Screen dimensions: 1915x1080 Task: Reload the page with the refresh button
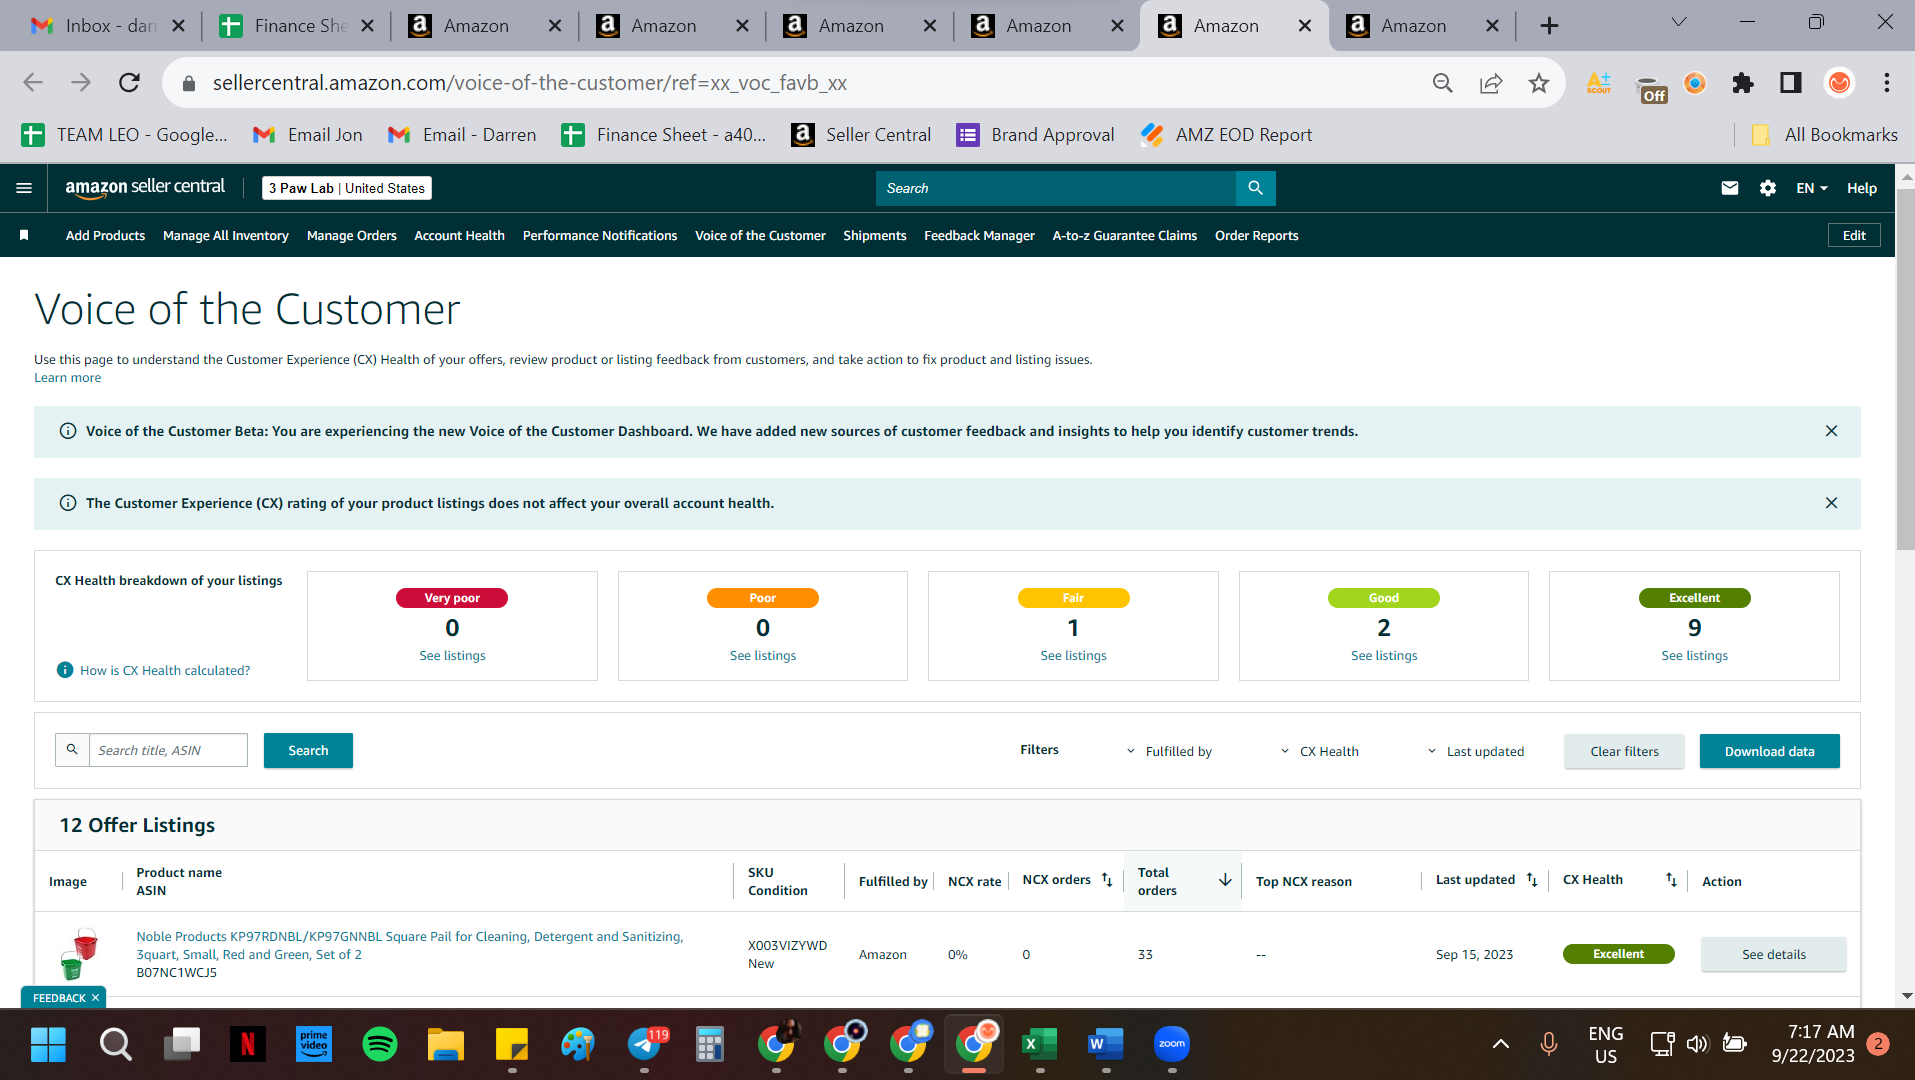point(129,83)
